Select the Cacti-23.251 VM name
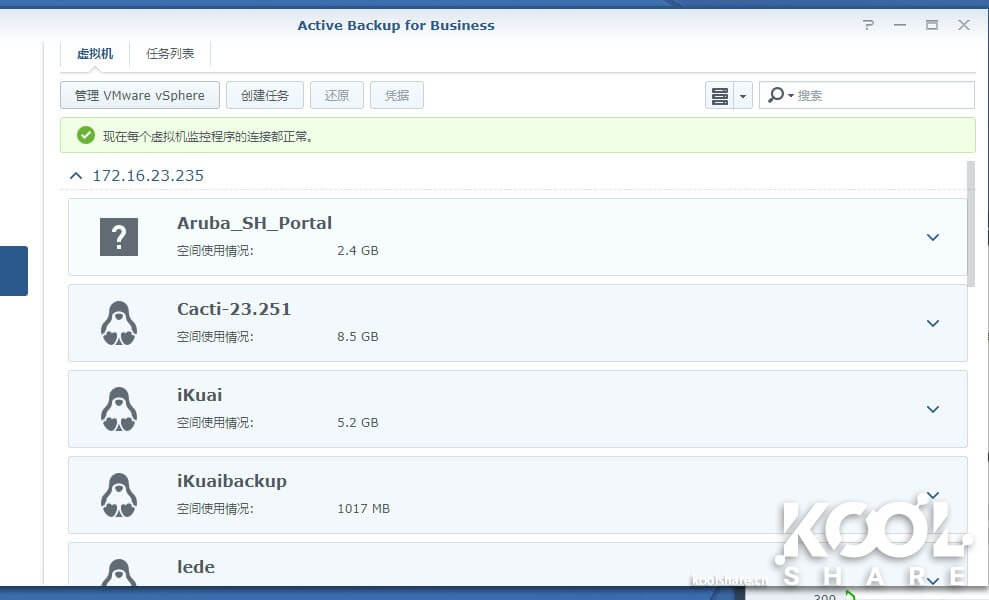Screen dimensions: 989x600 (x=234, y=309)
